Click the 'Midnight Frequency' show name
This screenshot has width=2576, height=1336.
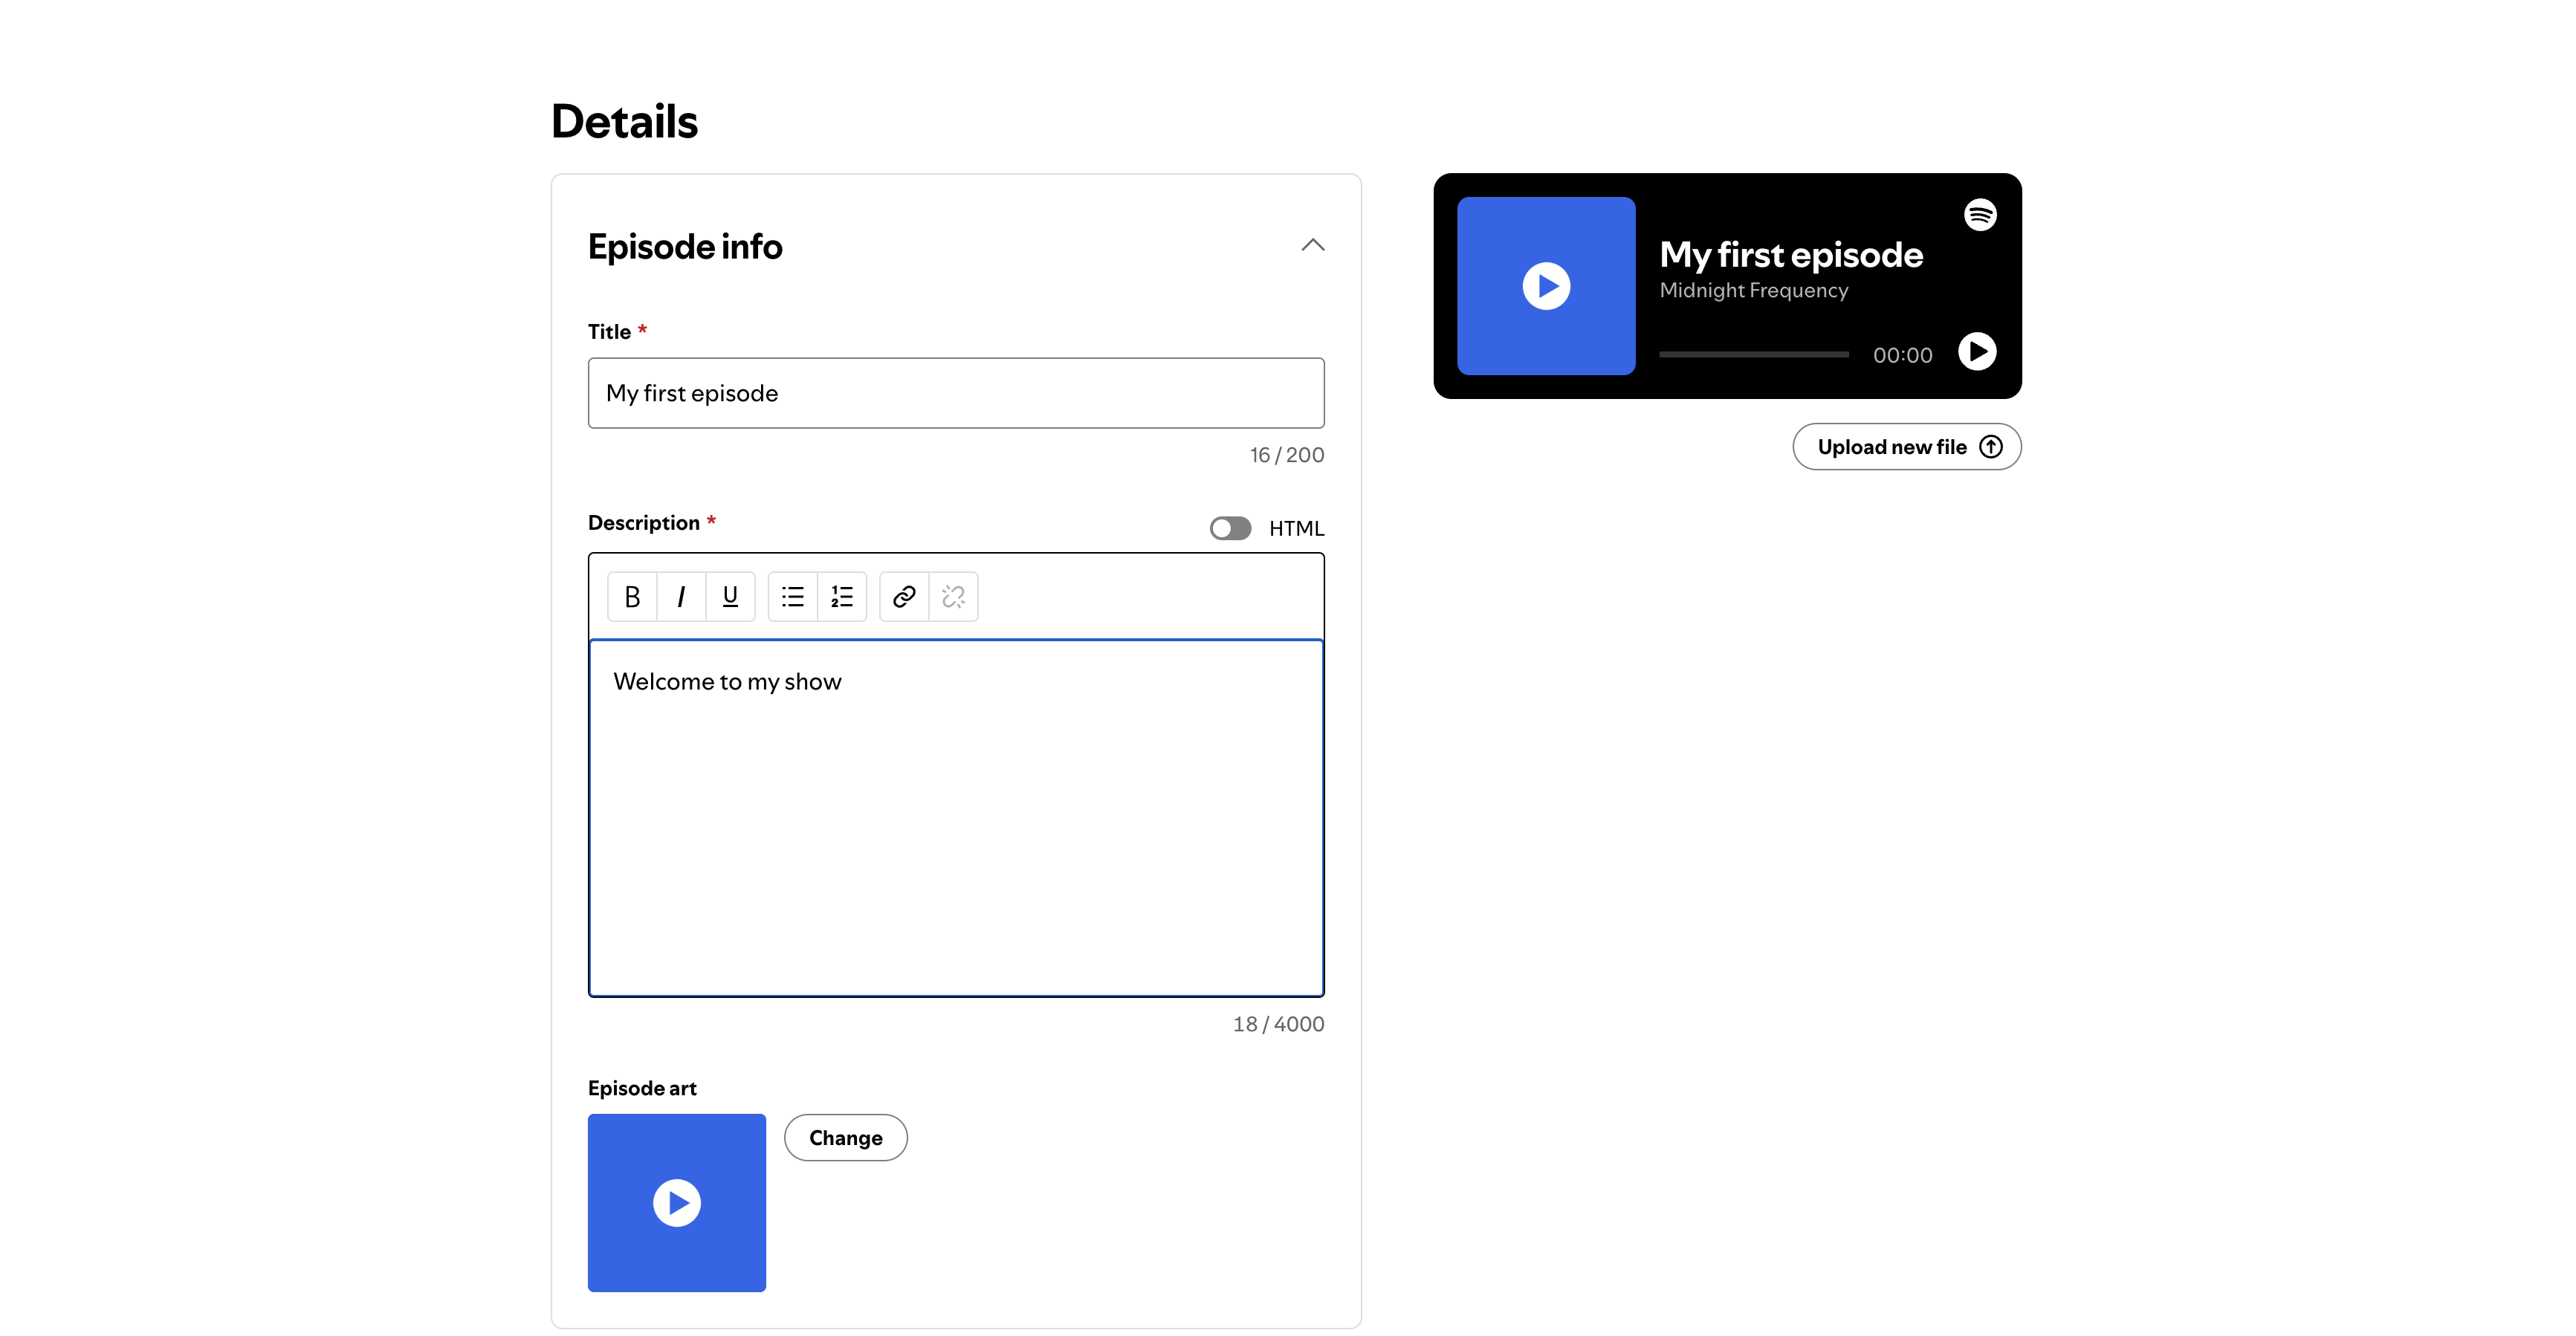pyautogui.click(x=1754, y=290)
